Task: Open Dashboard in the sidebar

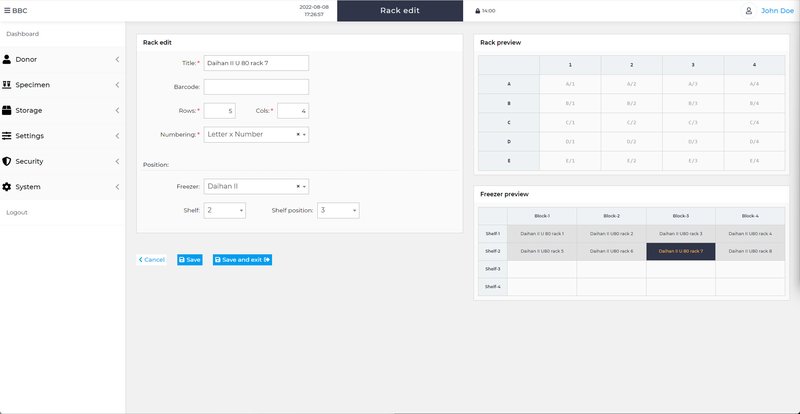Action: pos(22,34)
